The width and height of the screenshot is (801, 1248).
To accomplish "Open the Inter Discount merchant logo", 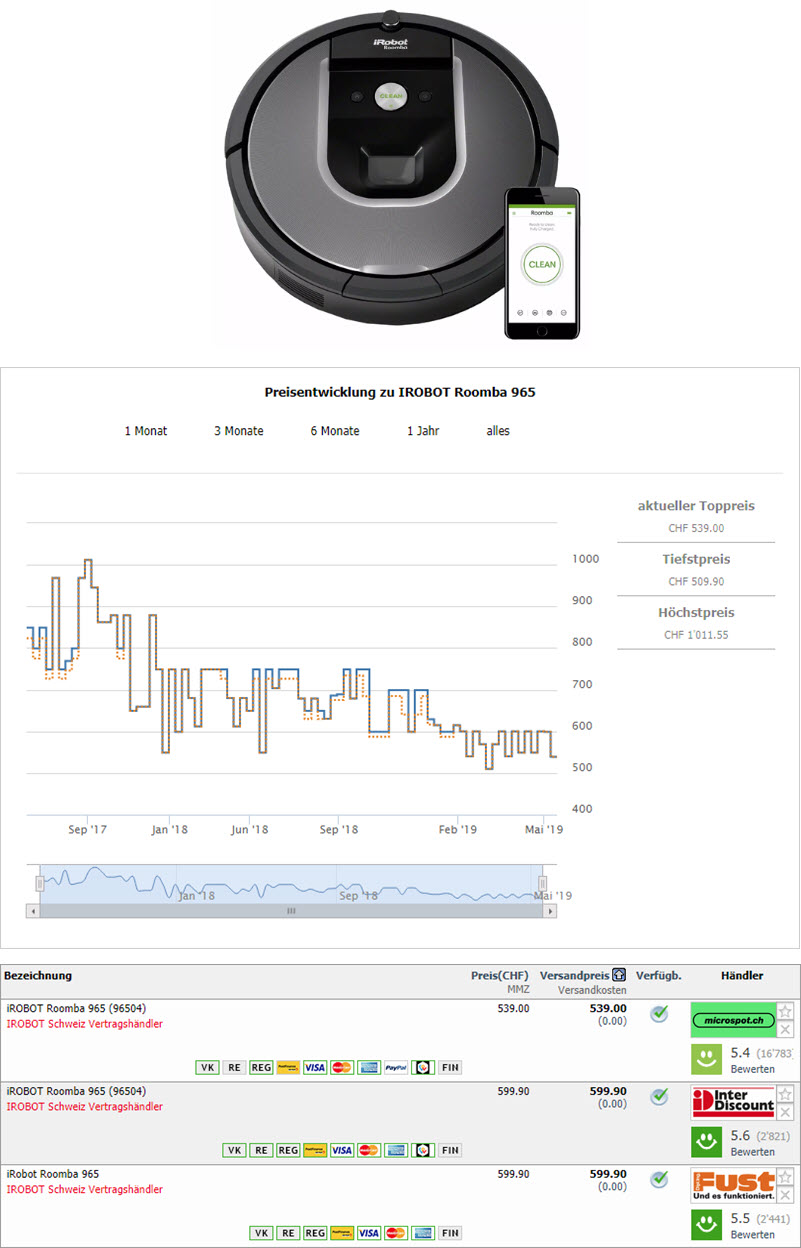I will [733, 1102].
